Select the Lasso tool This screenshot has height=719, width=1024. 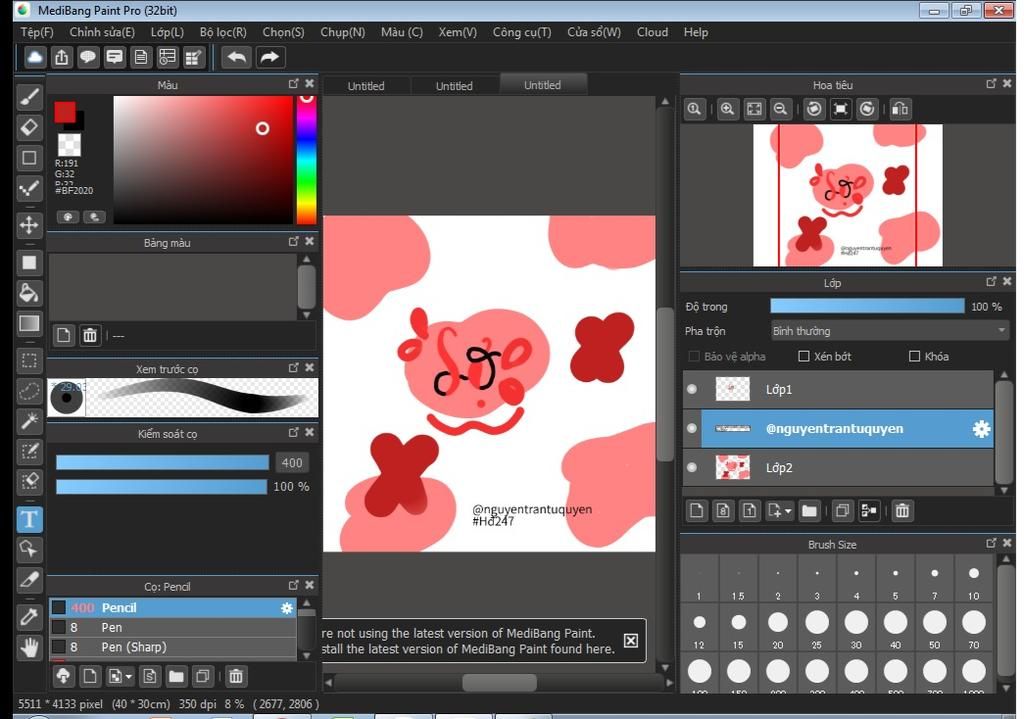coord(29,391)
